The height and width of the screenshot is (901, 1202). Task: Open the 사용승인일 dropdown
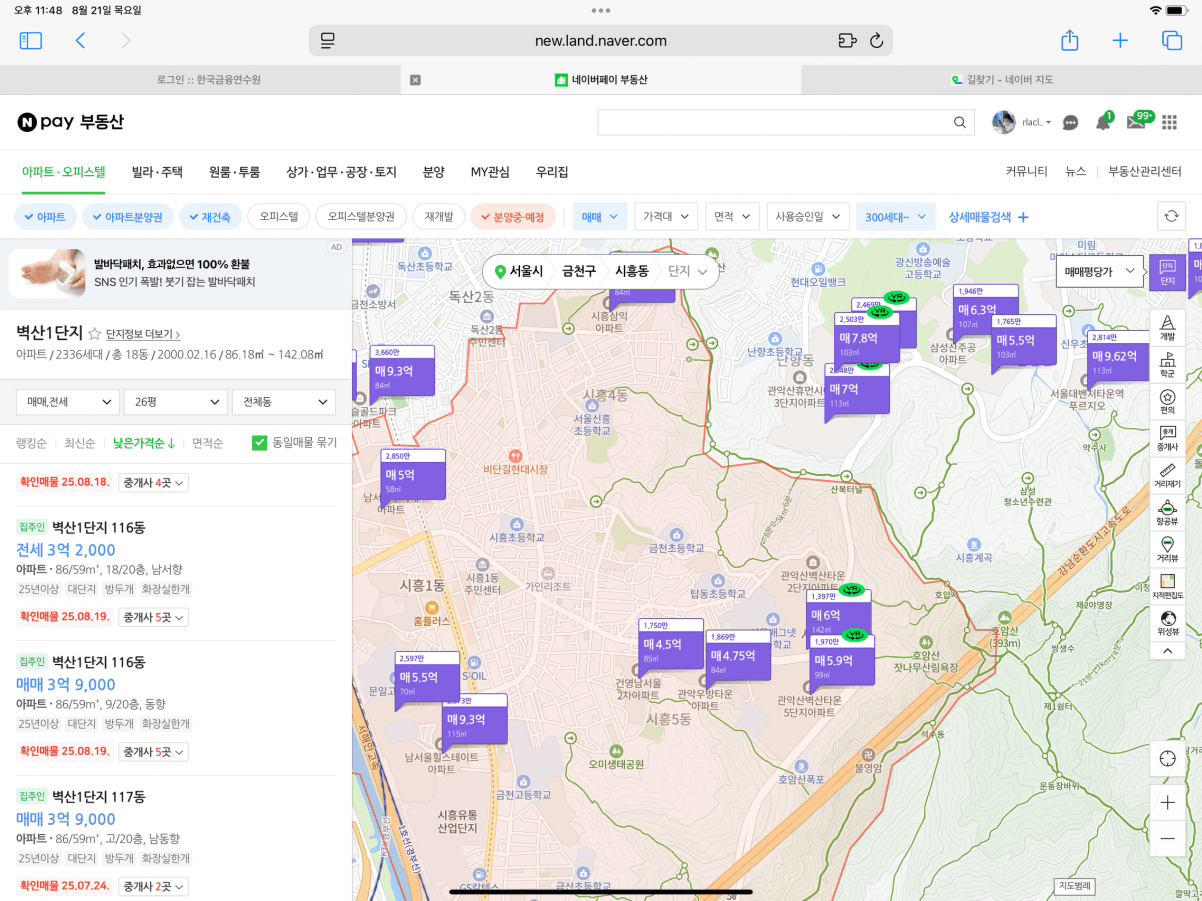click(x=808, y=216)
